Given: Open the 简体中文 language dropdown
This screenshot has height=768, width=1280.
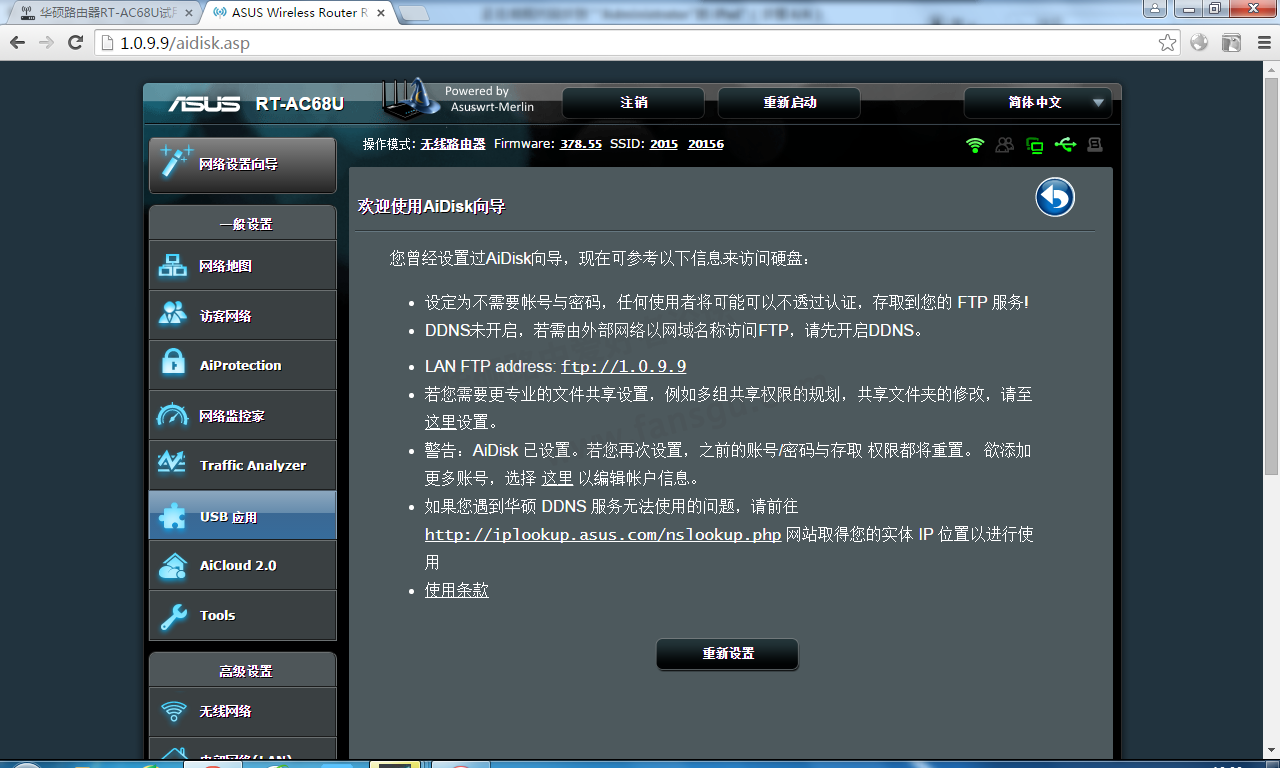Looking at the screenshot, I should coord(1037,103).
